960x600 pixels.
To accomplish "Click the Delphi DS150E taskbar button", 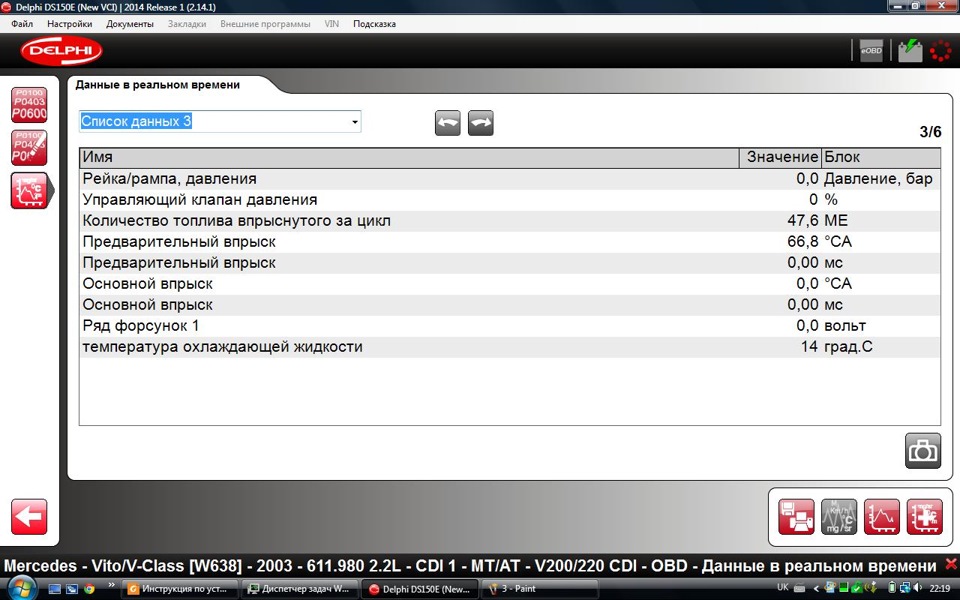I will pos(419,589).
